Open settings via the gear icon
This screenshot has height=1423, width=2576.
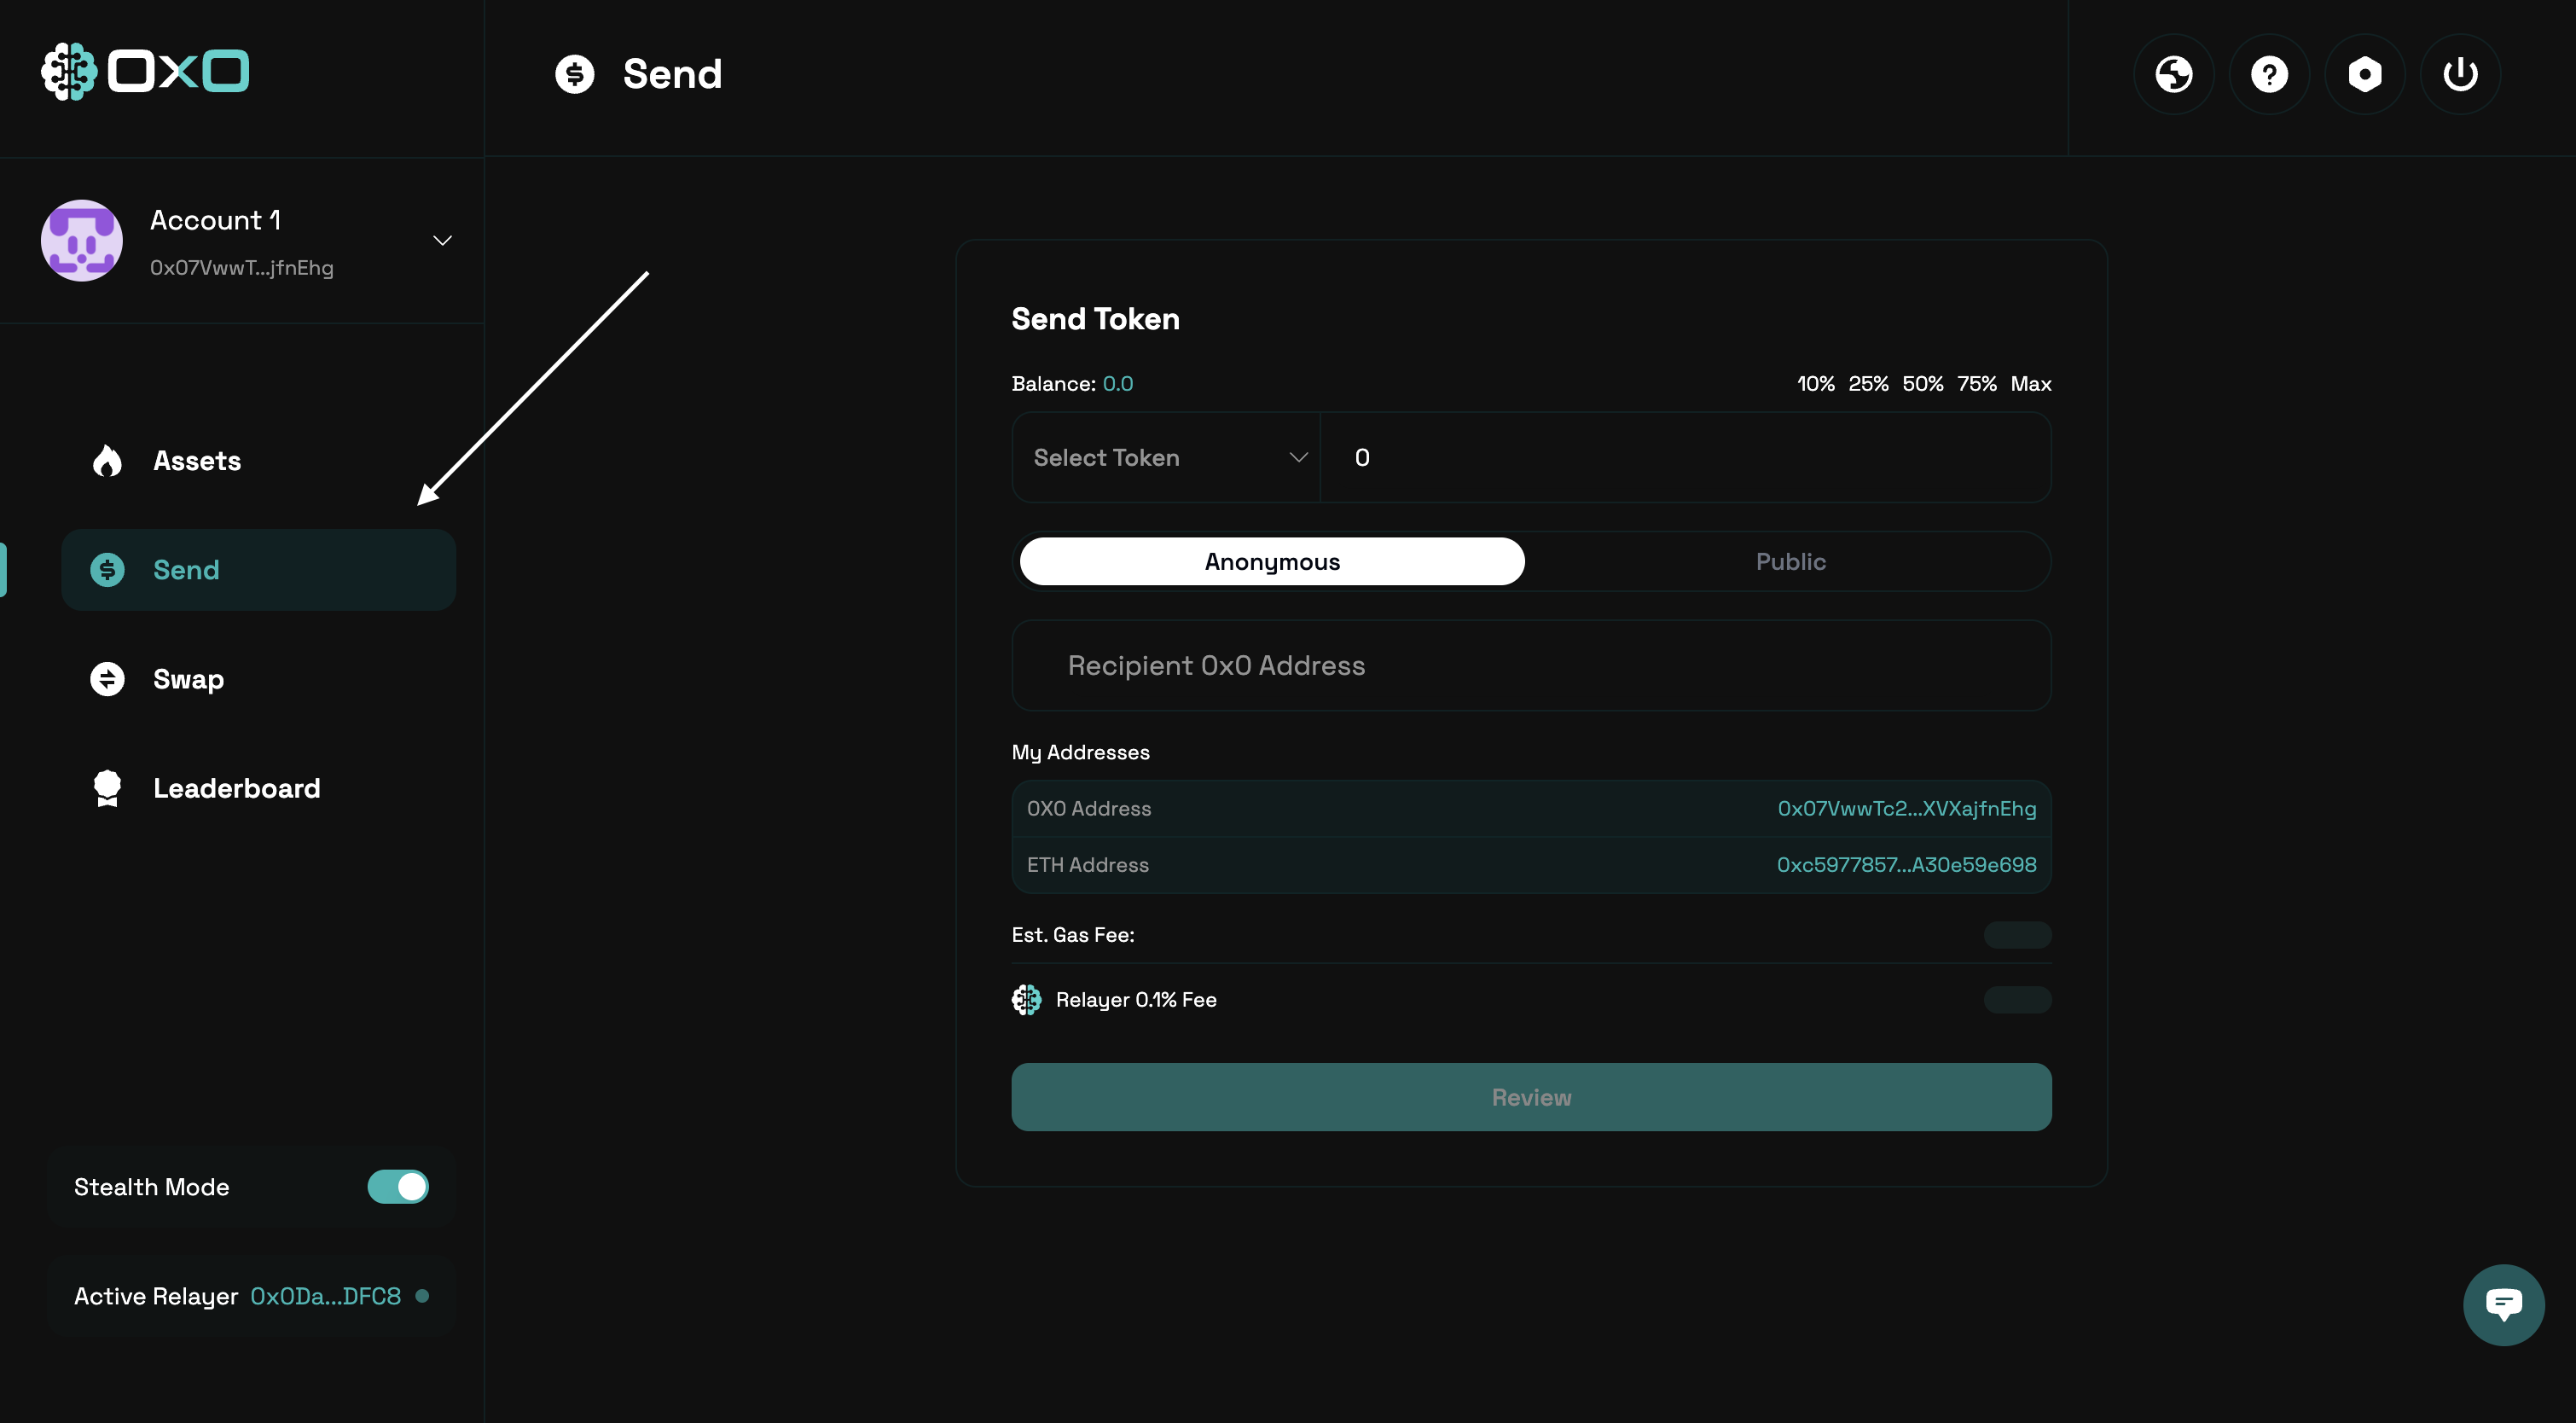coord(2364,73)
